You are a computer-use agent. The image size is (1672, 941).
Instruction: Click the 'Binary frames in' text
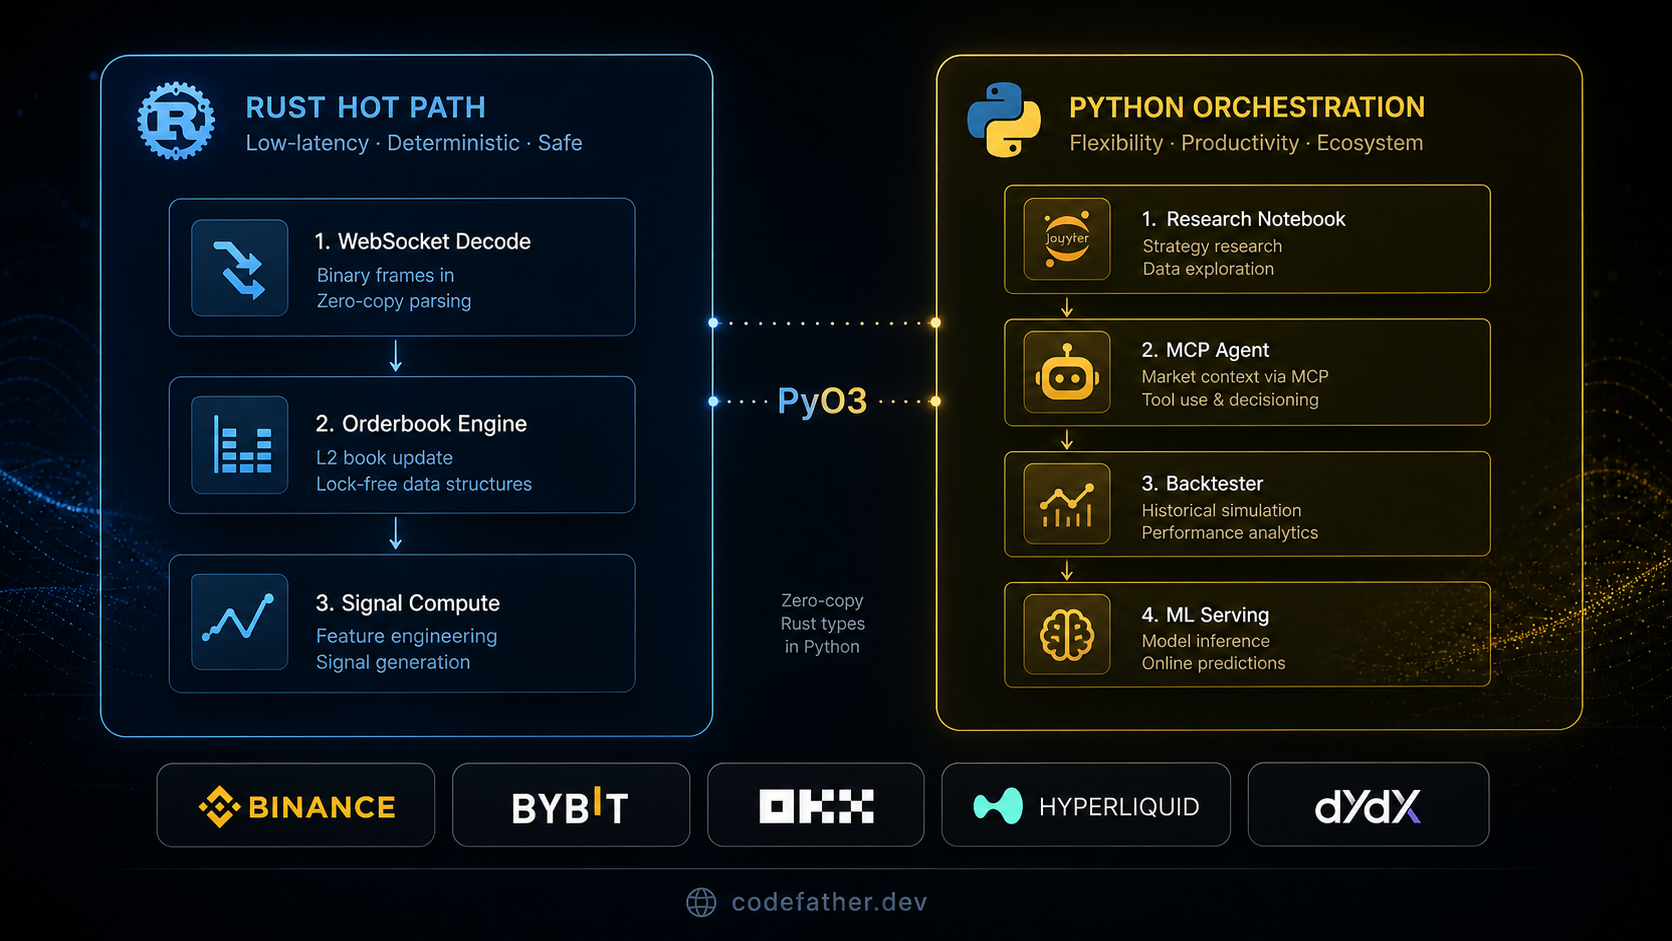point(385,275)
